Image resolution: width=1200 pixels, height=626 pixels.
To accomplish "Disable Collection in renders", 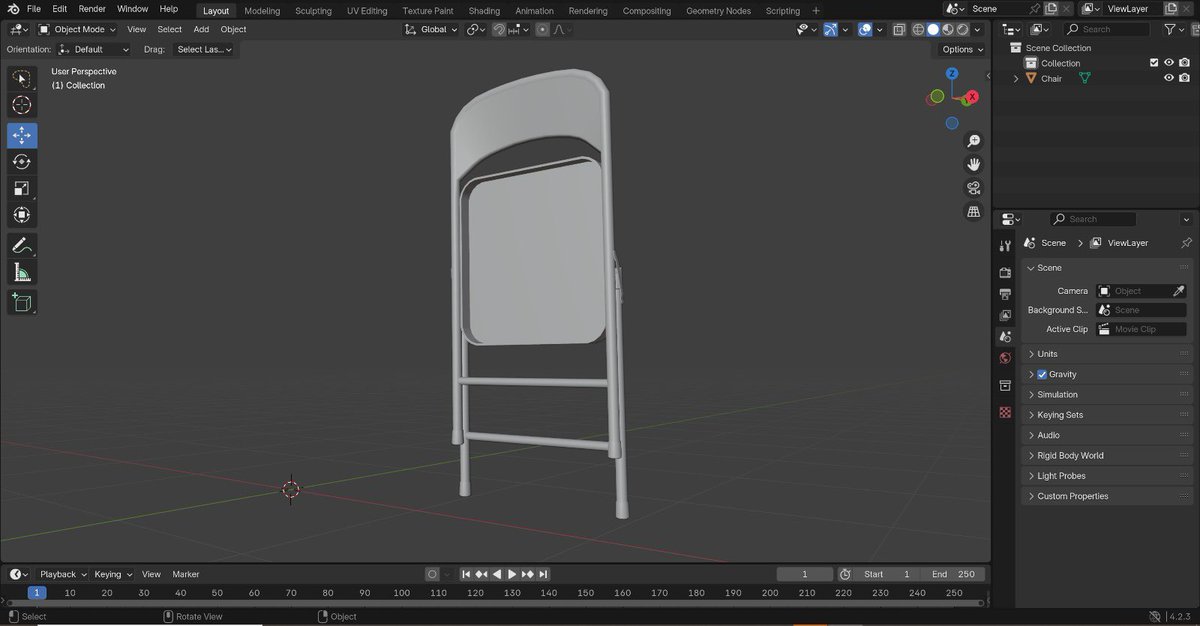I will [x=1184, y=63].
